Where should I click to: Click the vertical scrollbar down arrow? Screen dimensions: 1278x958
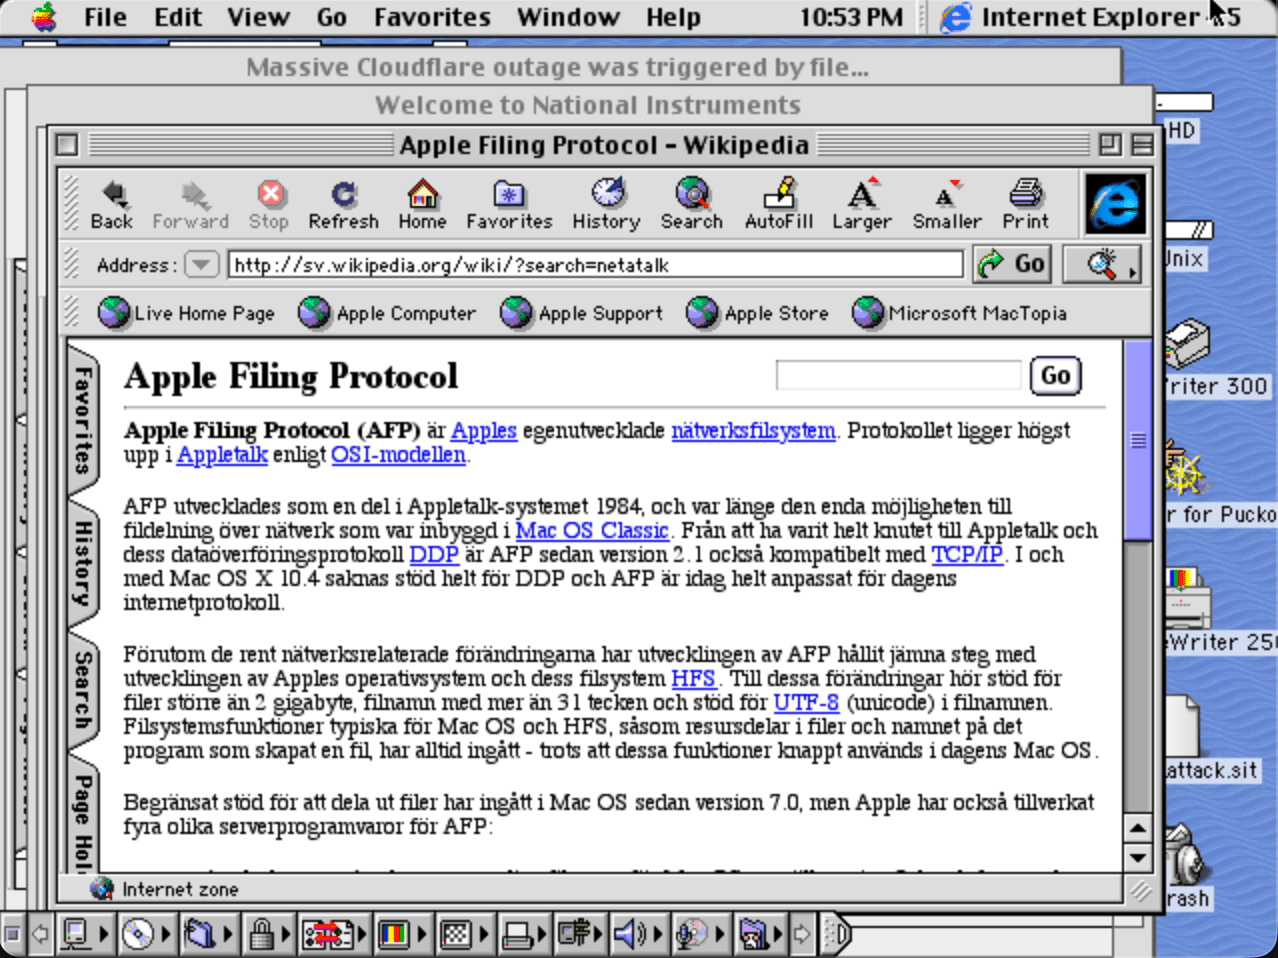(x=1137, y=857)
